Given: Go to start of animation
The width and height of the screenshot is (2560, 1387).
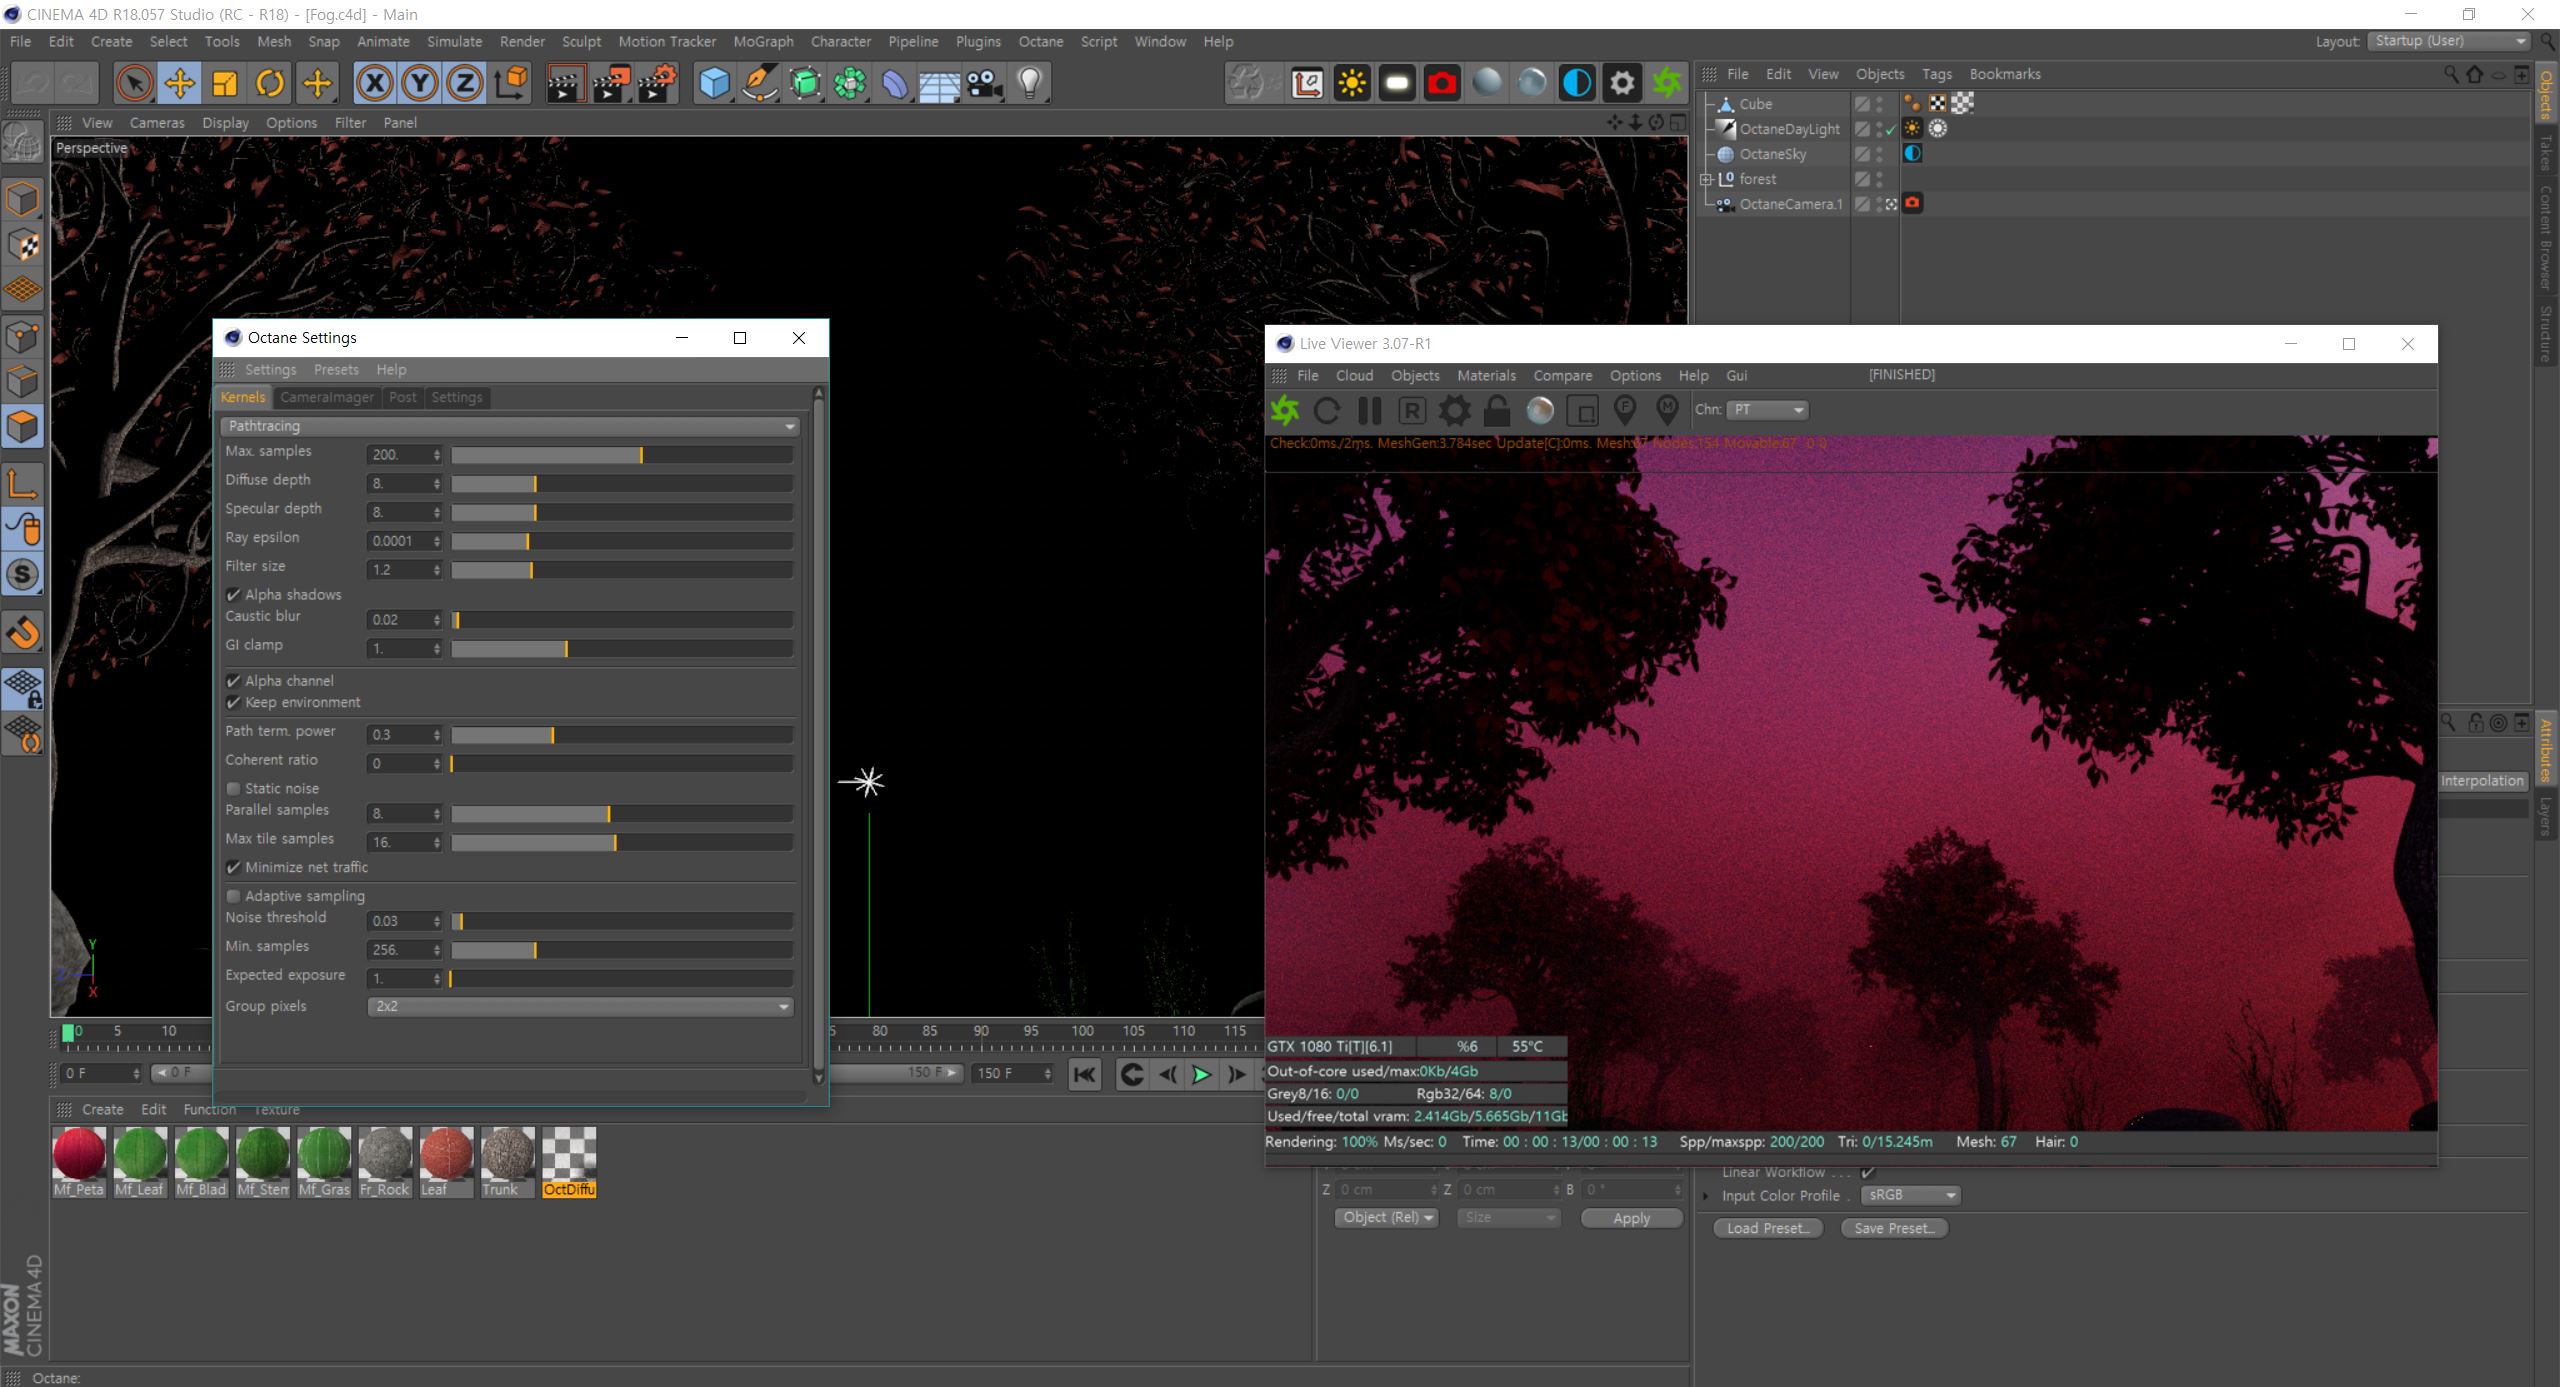Looking at the screenshot, I should point(1084,1075).
